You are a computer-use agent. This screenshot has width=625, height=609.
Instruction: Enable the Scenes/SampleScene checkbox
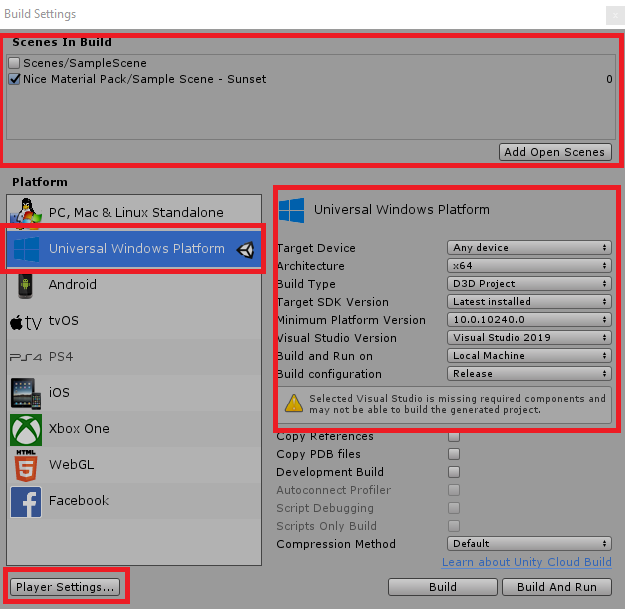pyautogui.click(x=14, y=63)
